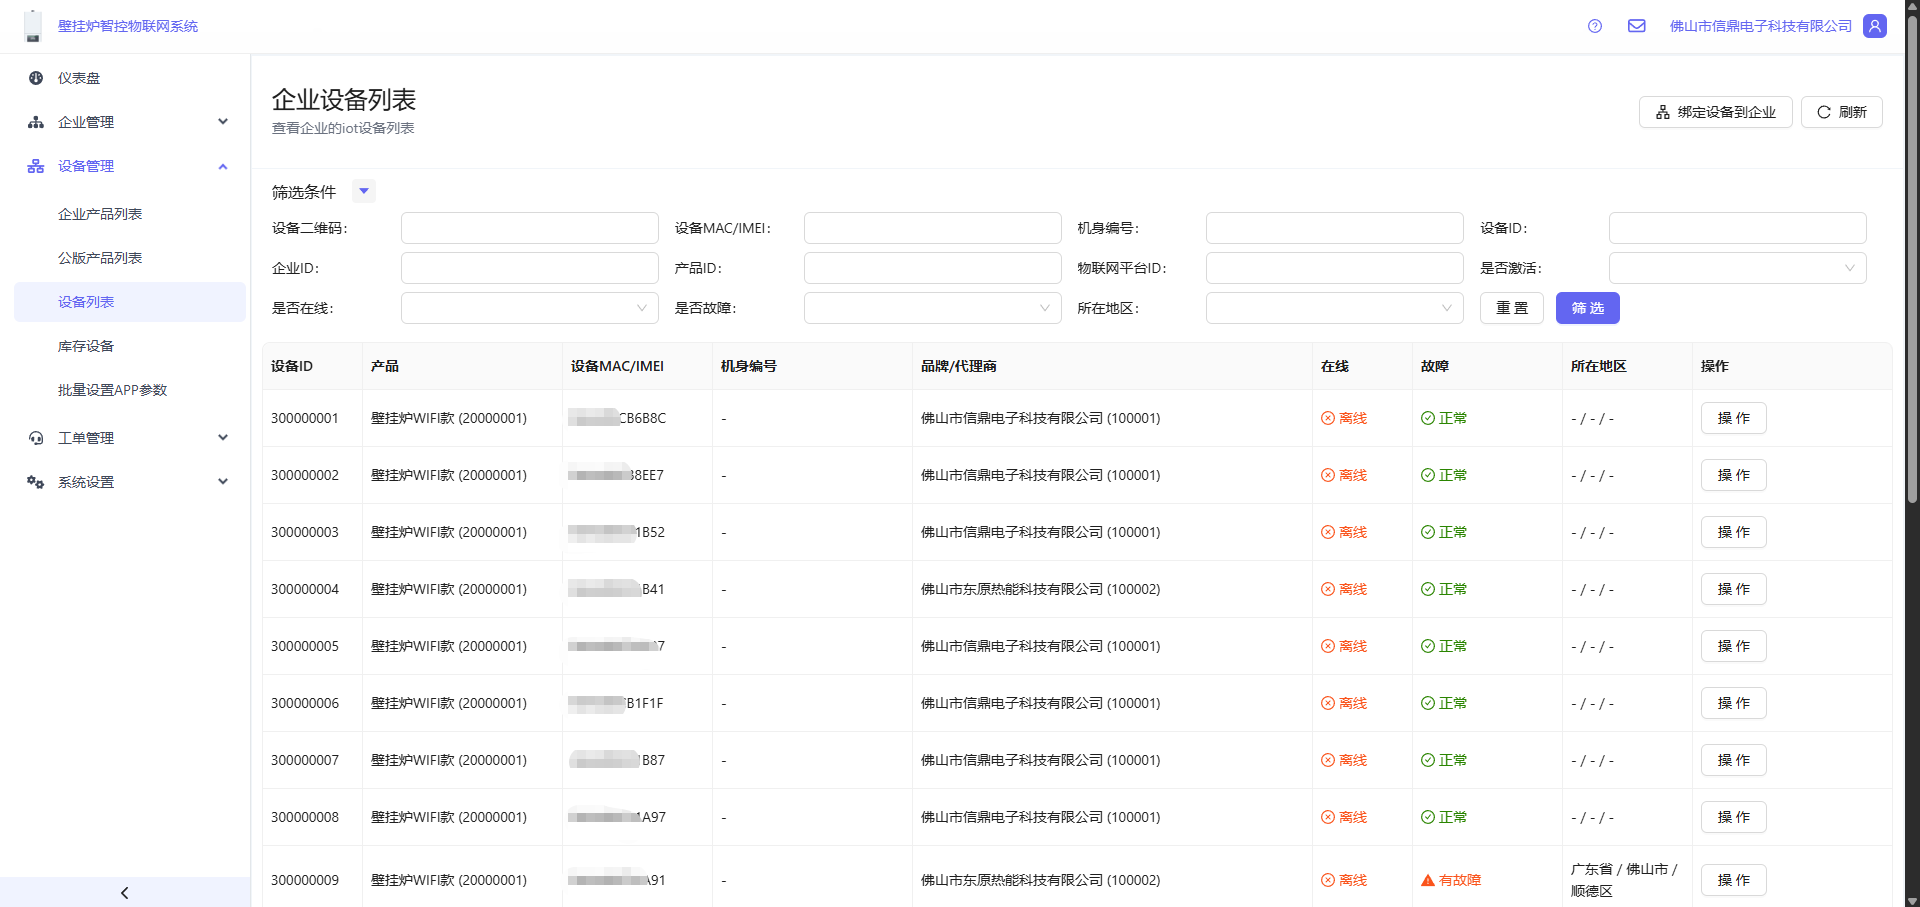Click the 工单管理 headset icon

[36, 438]
